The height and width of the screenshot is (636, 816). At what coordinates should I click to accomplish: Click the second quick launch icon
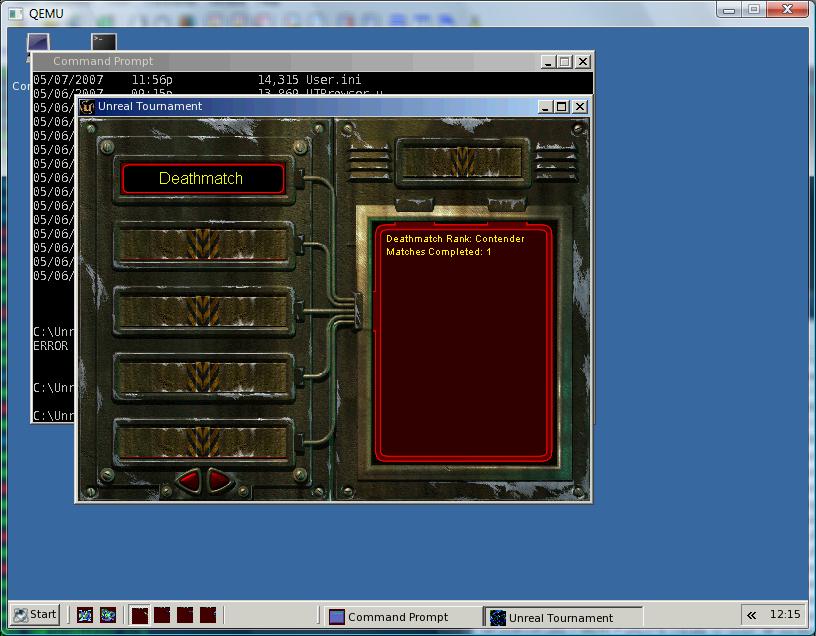pyautogui.click(x=108, y=615)
